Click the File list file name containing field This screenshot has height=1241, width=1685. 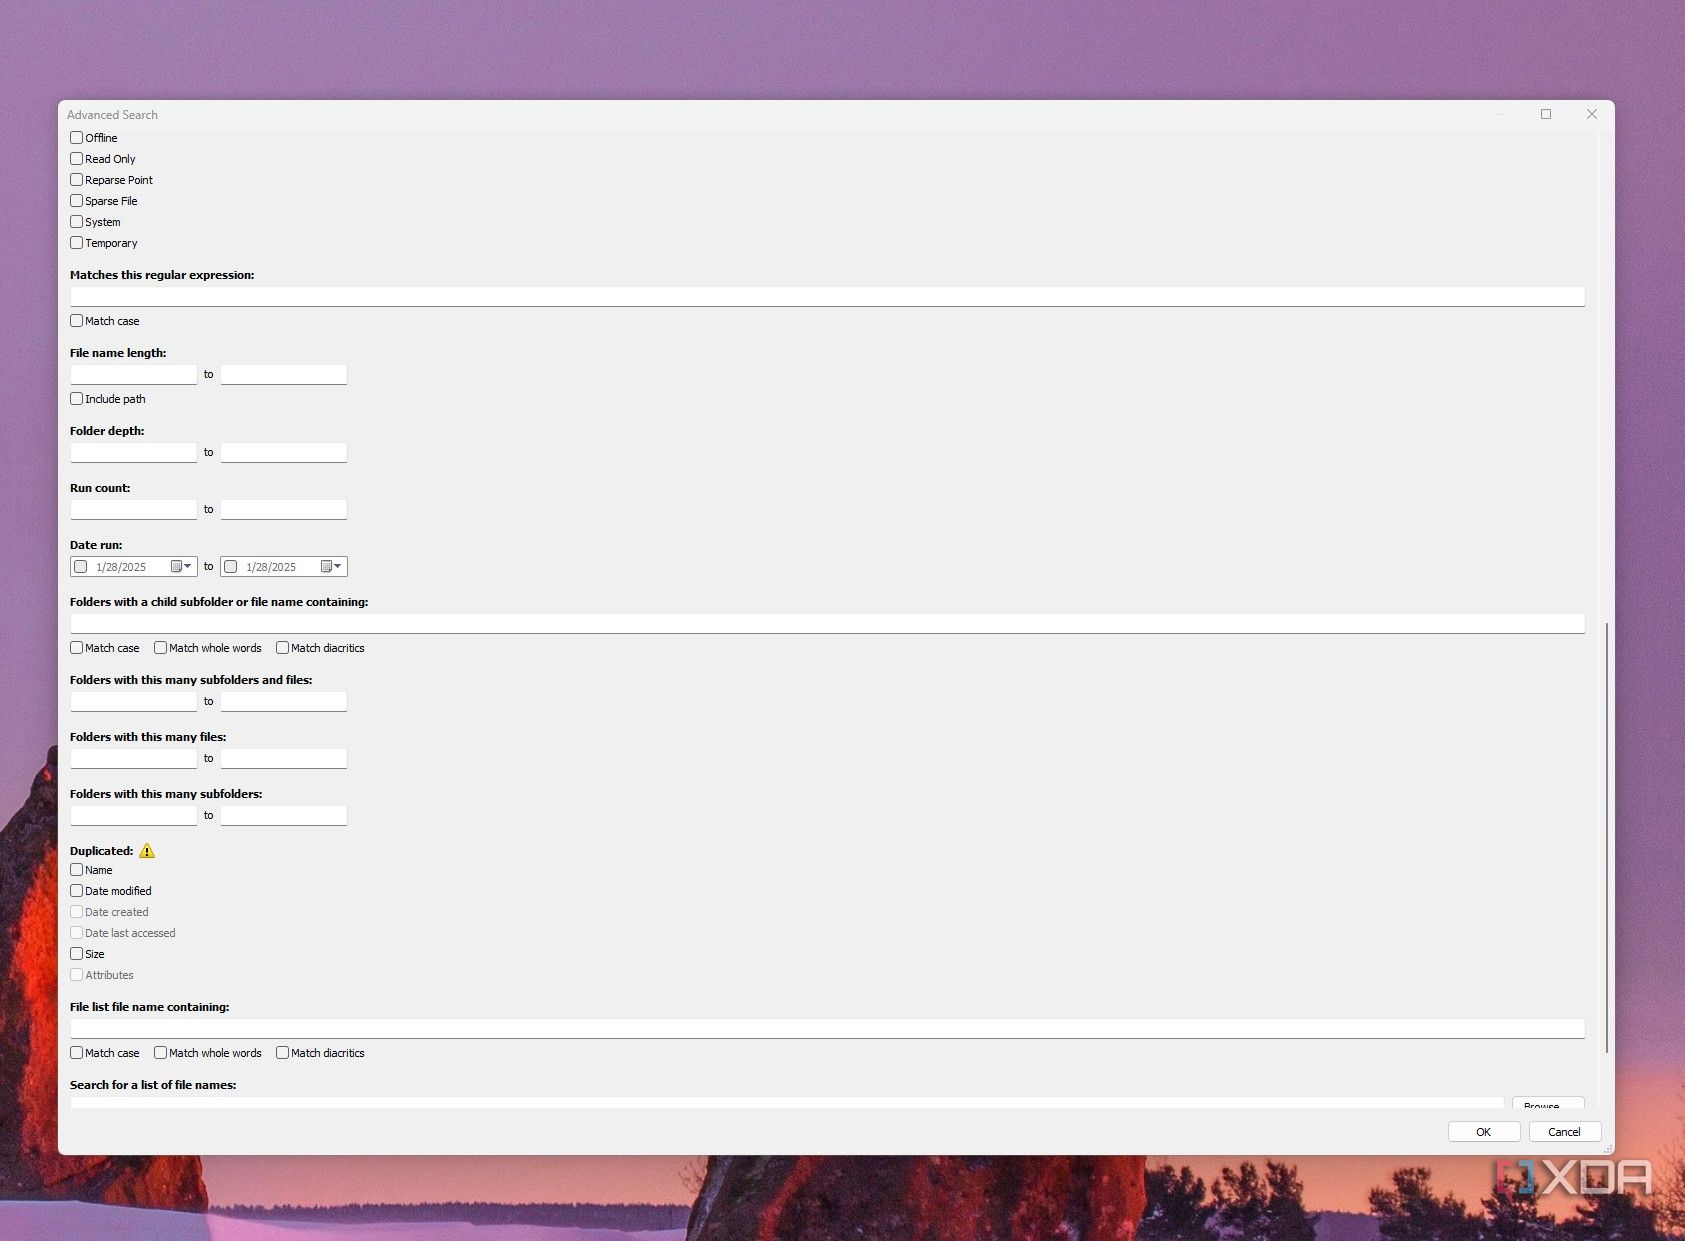click(x=827, y=1028)
